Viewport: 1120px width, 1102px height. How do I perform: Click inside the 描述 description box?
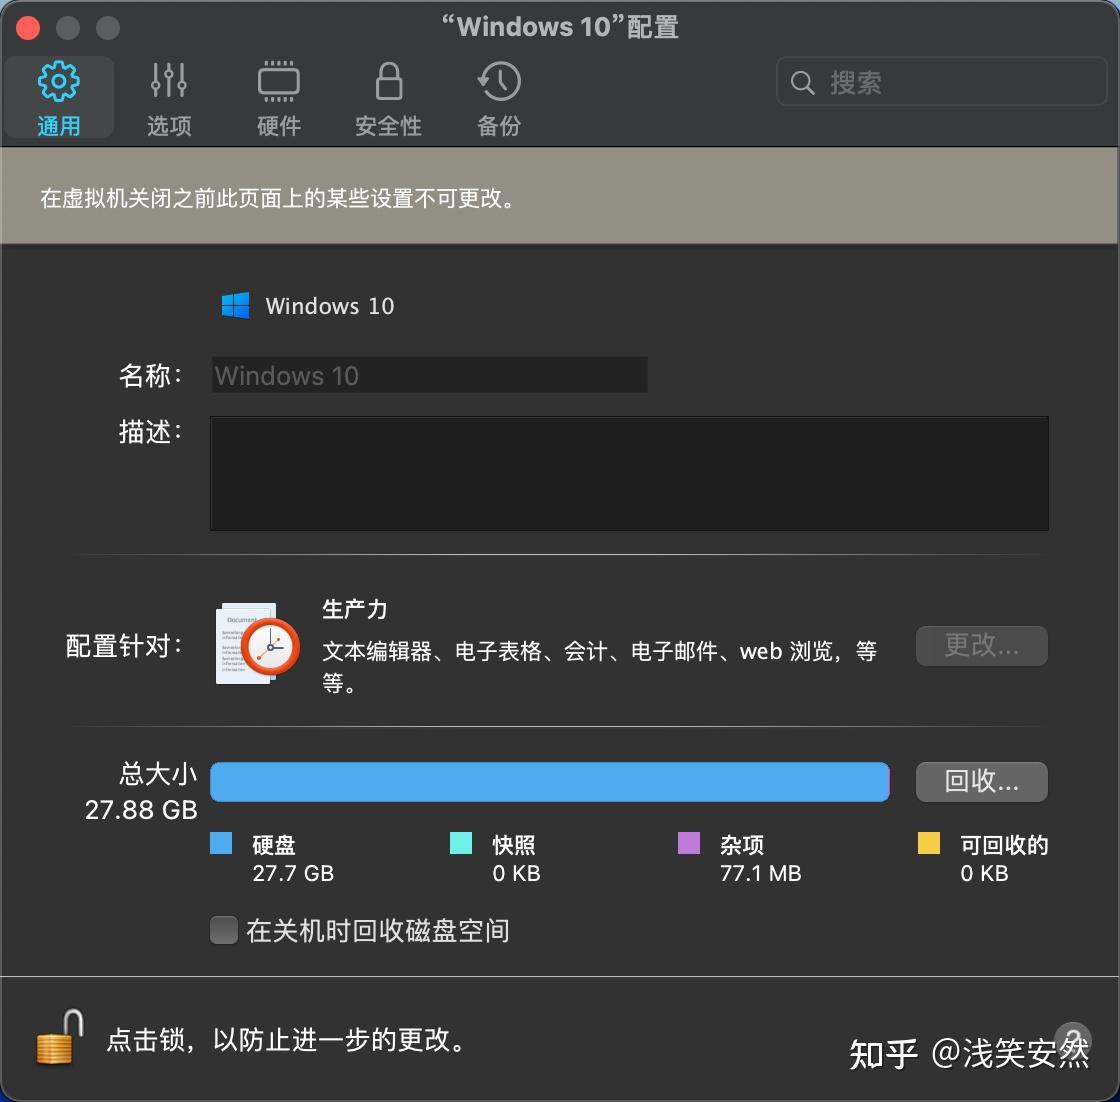coord(628,473)
